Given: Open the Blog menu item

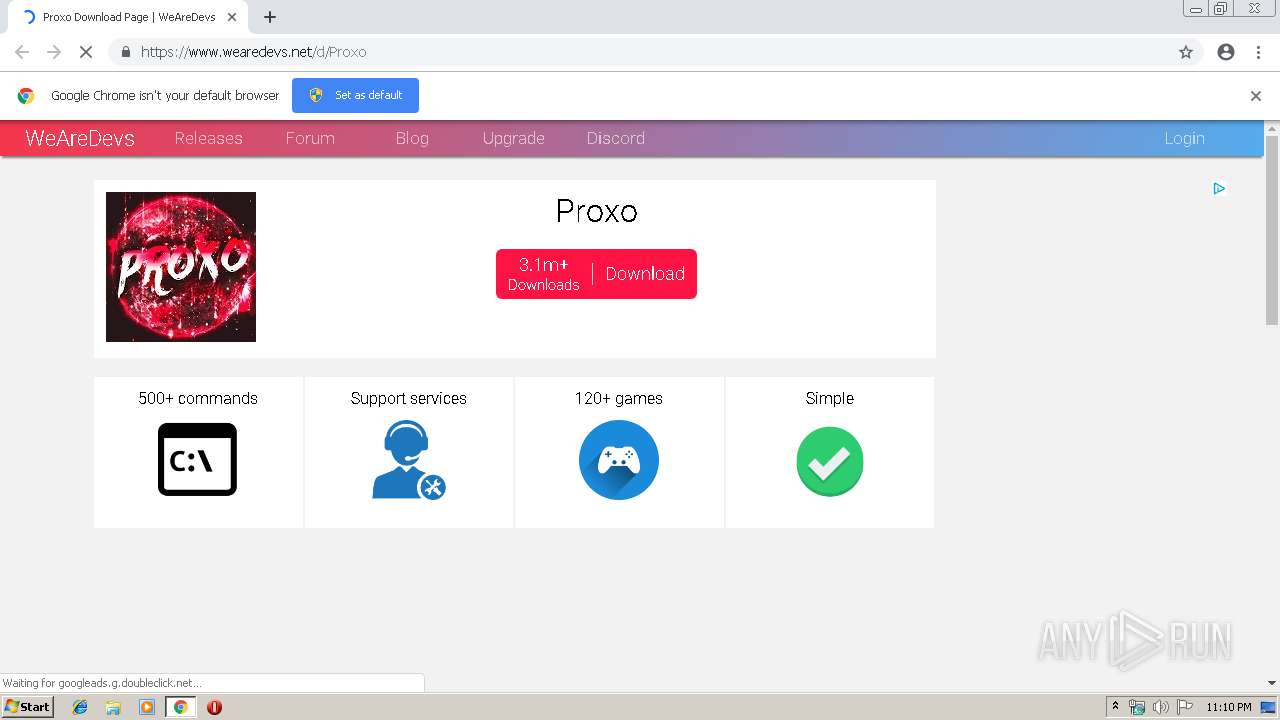Looking at the screenshot, I should pos(412,138).
